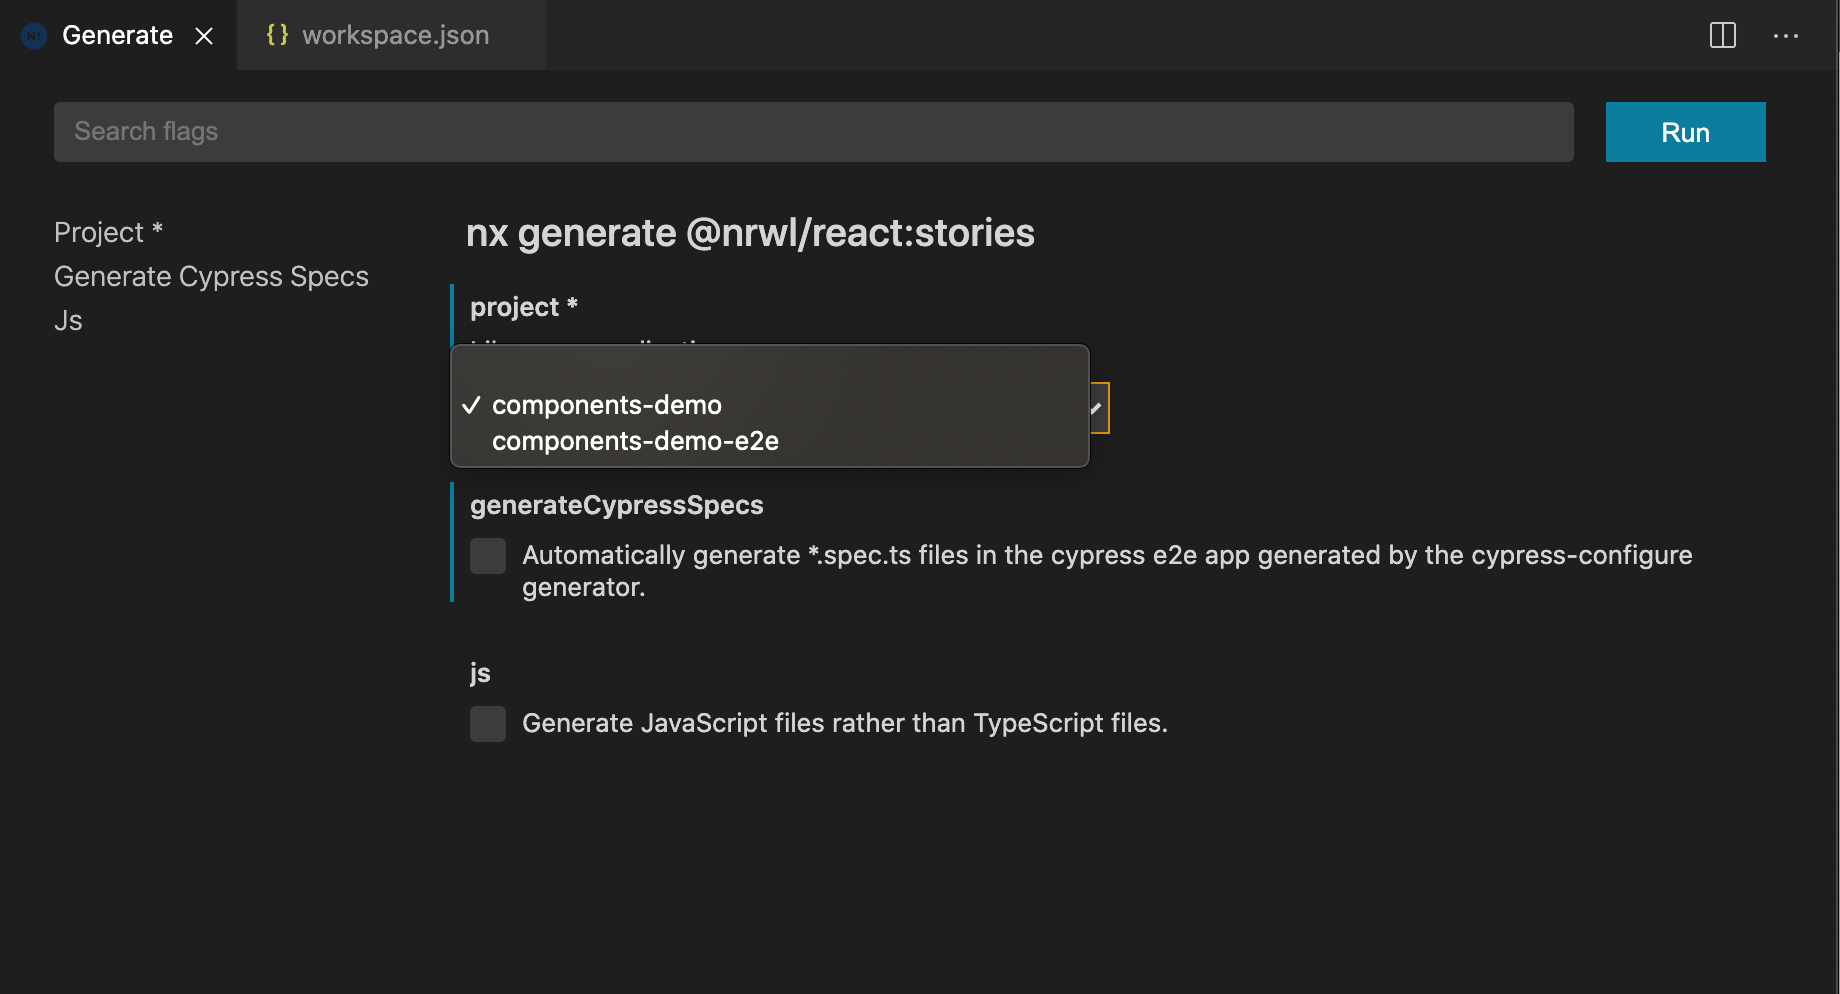Switch to the workspace.json tab
This screenshot has height=994, width=1840.
(x=392, y=35)
